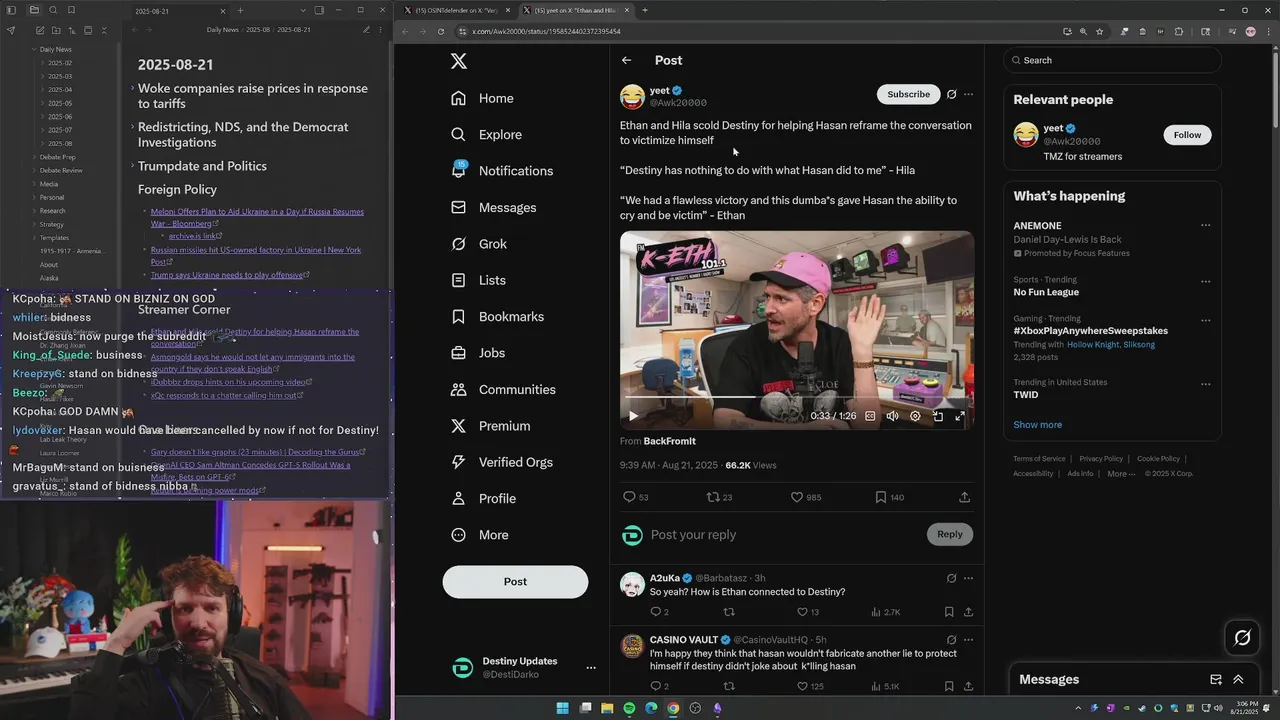This screenshot has height=720, width=1280.
Task: Share the yeet post
Action: pyautogui.click(x=964, y=497)
